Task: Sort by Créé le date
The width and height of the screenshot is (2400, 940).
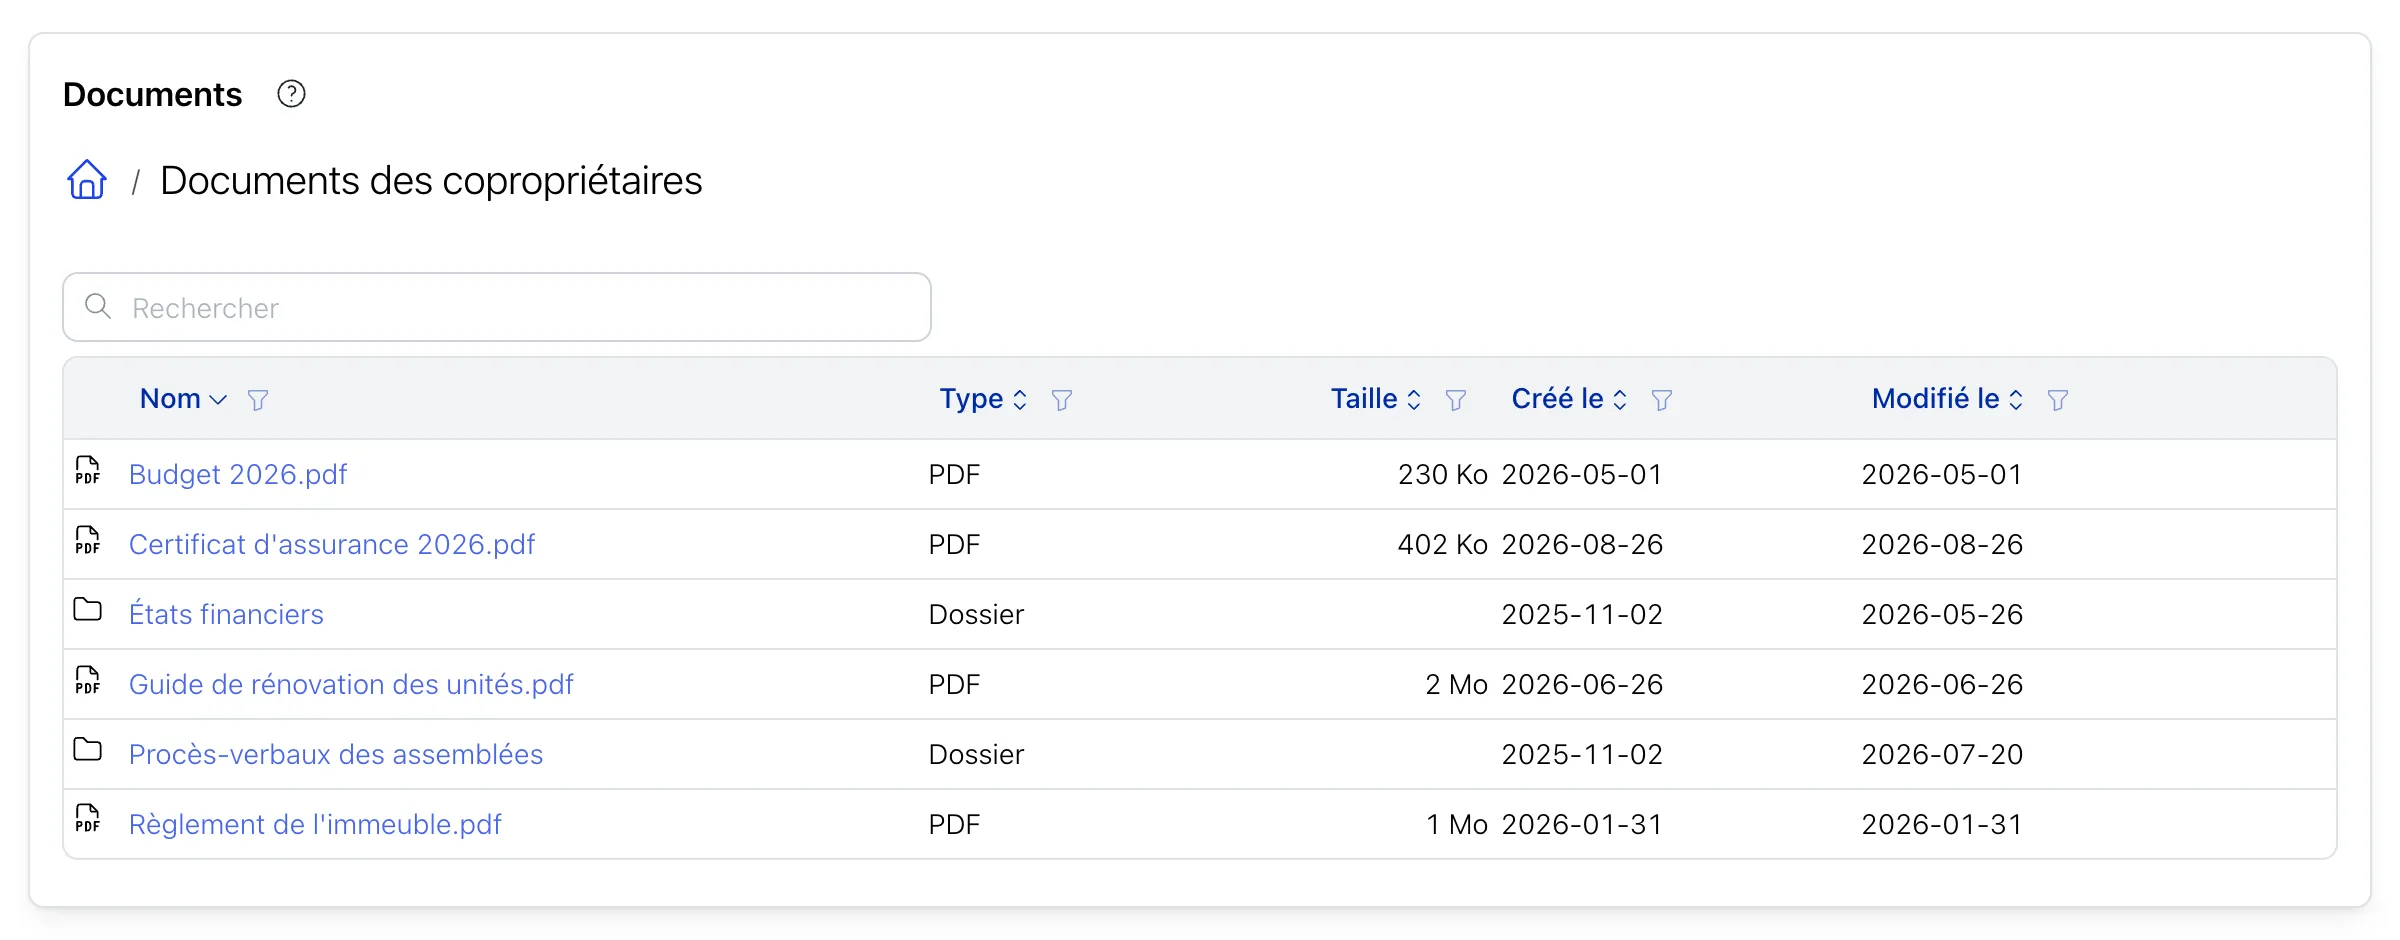Action: [x=1569, y=398]
